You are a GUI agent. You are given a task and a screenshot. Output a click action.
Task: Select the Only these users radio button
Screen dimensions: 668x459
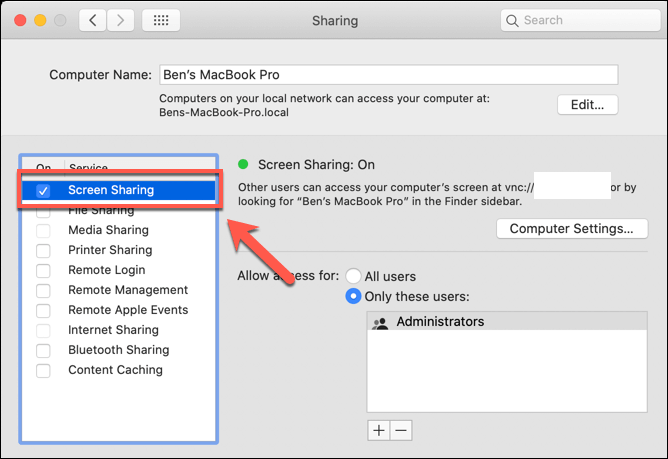353,296
